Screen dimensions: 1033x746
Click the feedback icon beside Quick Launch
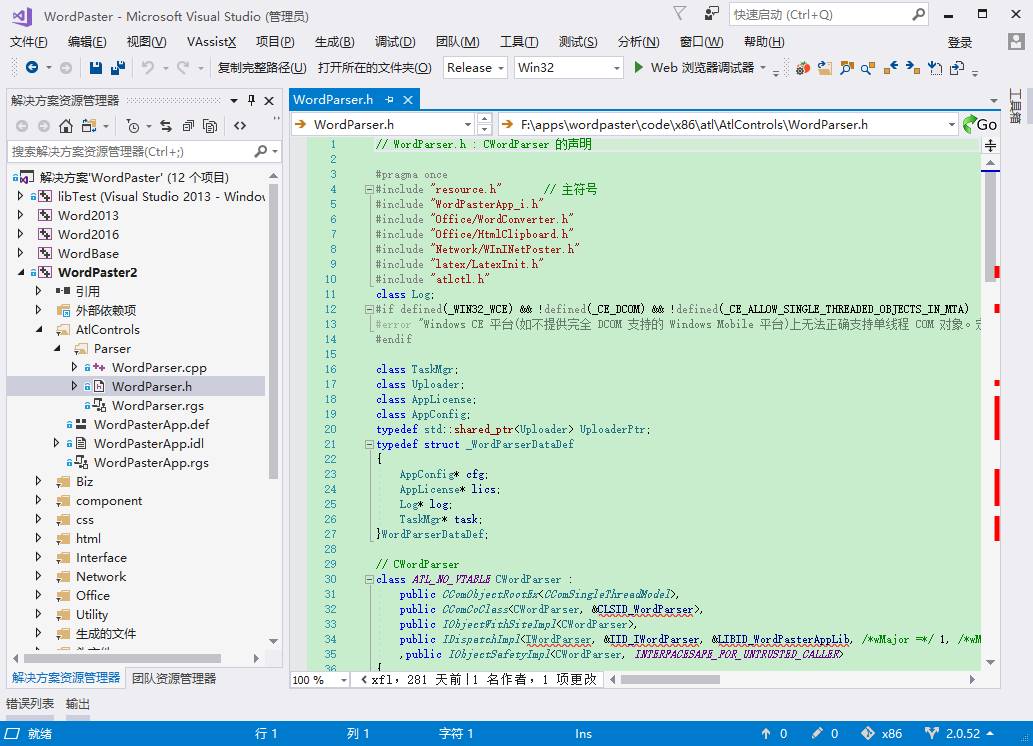[711, 14]
